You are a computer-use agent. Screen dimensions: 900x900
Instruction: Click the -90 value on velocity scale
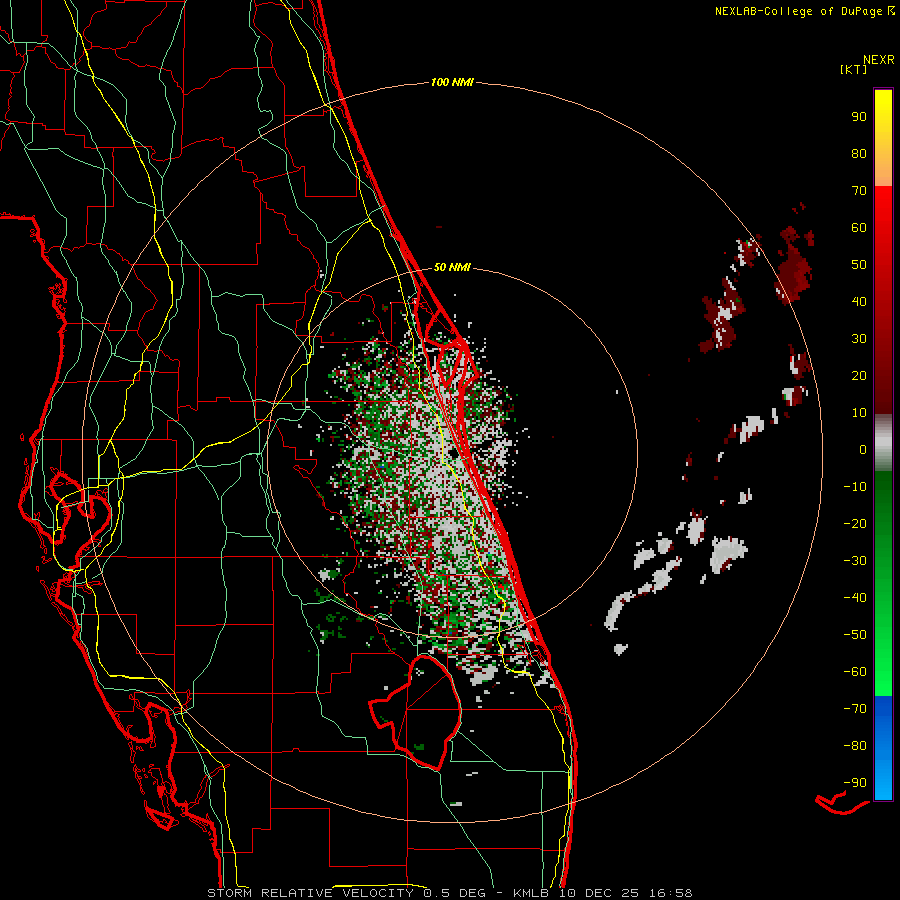(855, 783)
